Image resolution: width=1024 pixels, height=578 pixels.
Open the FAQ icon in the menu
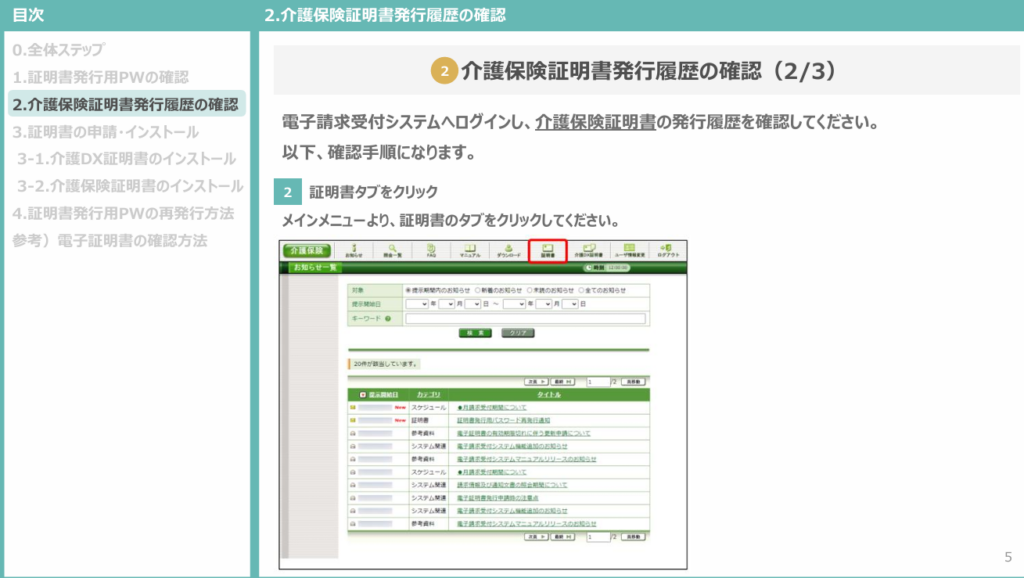[x=430, y=252]
